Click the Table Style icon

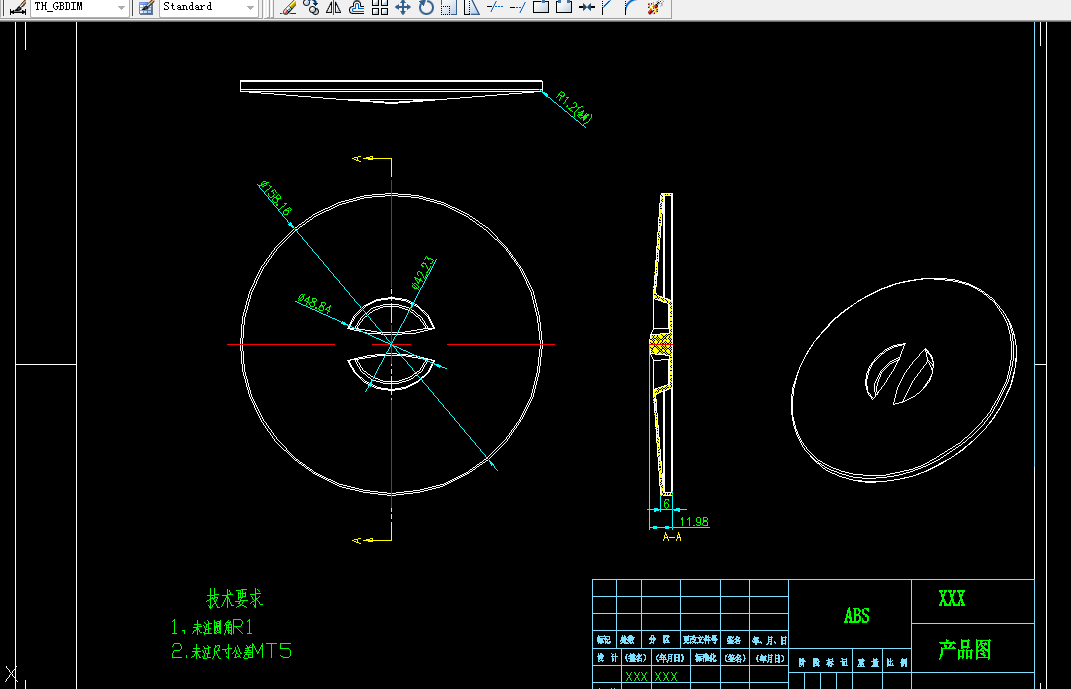pos(145,8)
